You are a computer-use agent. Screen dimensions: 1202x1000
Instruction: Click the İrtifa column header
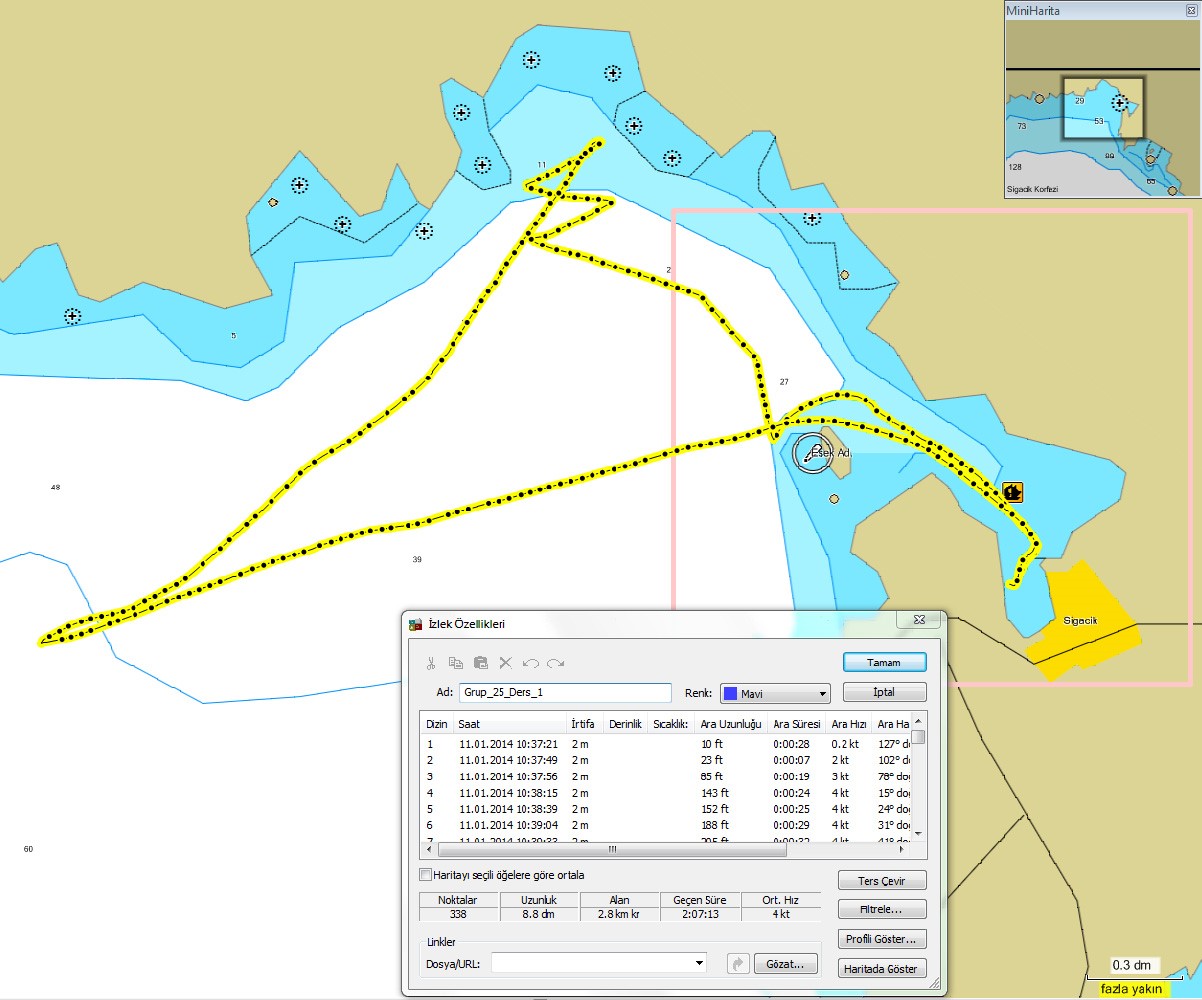coord(585,724)
